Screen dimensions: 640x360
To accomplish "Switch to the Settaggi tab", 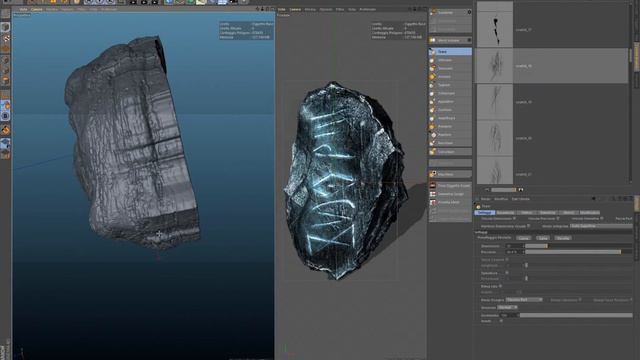I will point(484,213).
